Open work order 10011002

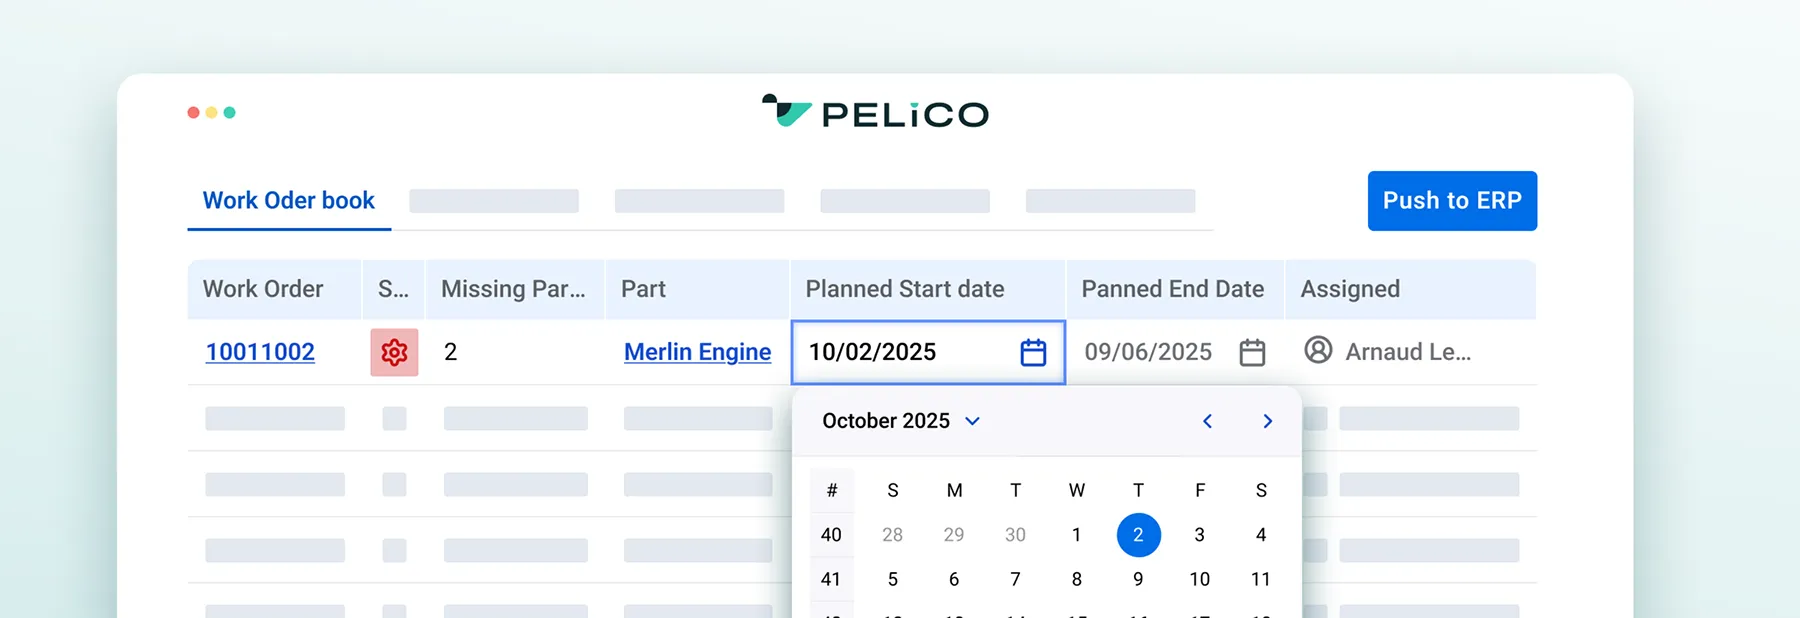(260, 352)
